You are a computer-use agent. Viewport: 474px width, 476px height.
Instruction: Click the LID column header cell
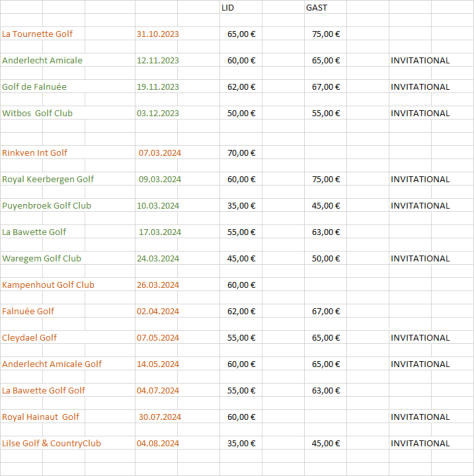coord(228,8)
